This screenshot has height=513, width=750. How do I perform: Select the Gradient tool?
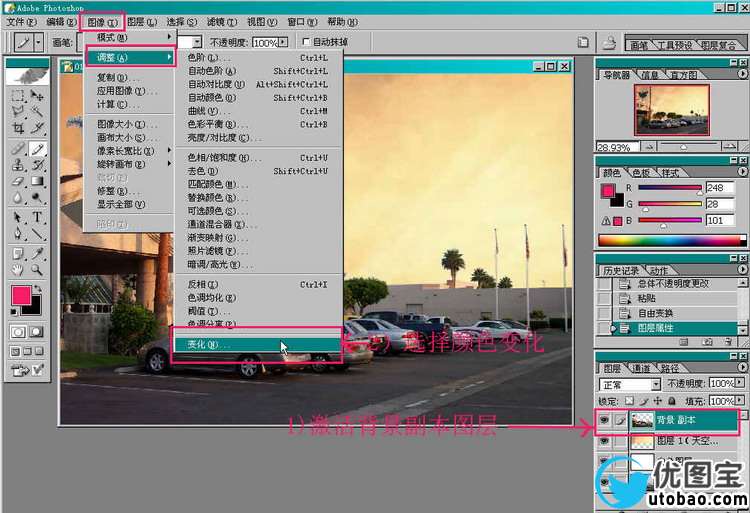pos(37,181)
